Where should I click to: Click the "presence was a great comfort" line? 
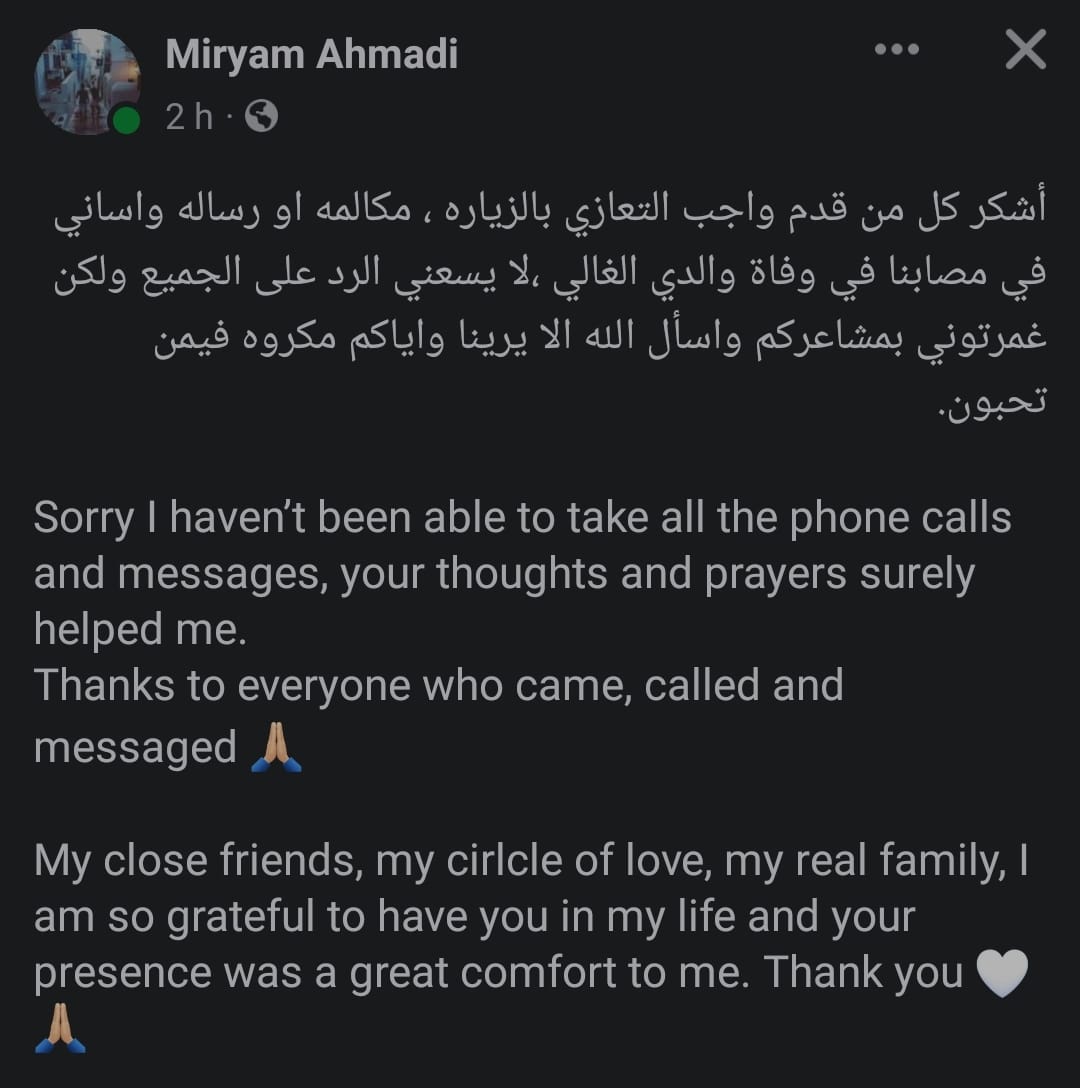497,974
